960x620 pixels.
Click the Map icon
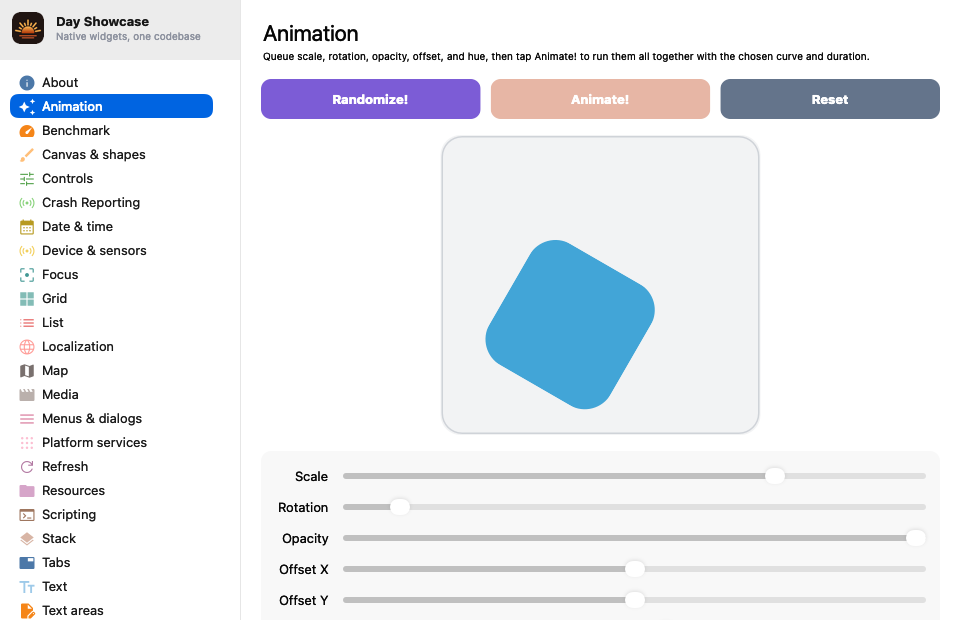coord(27,371)
